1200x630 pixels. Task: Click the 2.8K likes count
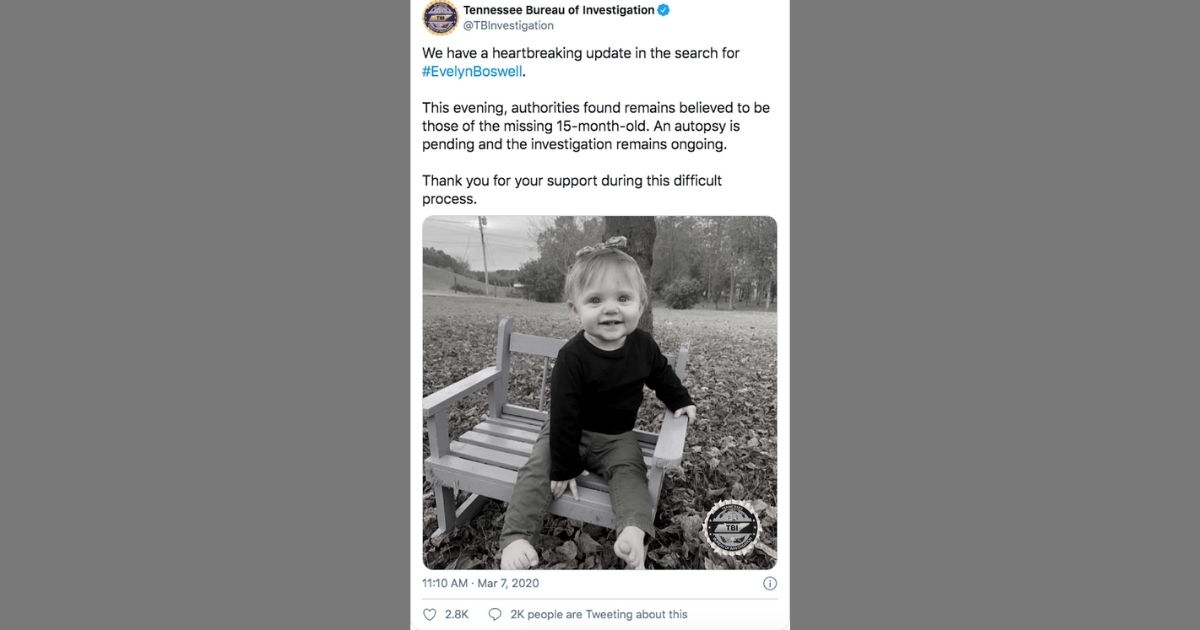[457, 614]
